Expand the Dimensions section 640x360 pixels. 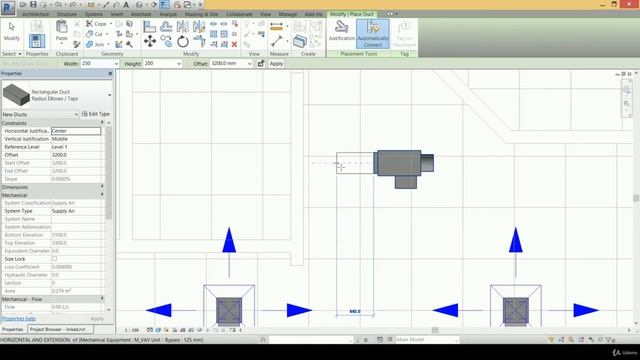[102, 187]
